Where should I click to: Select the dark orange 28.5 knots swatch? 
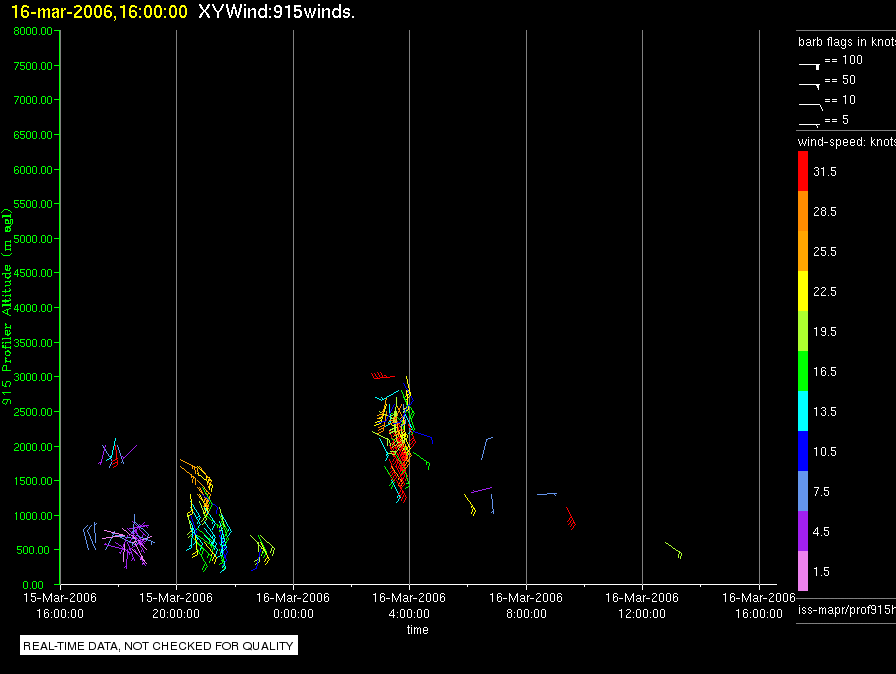tap(803, 211)
